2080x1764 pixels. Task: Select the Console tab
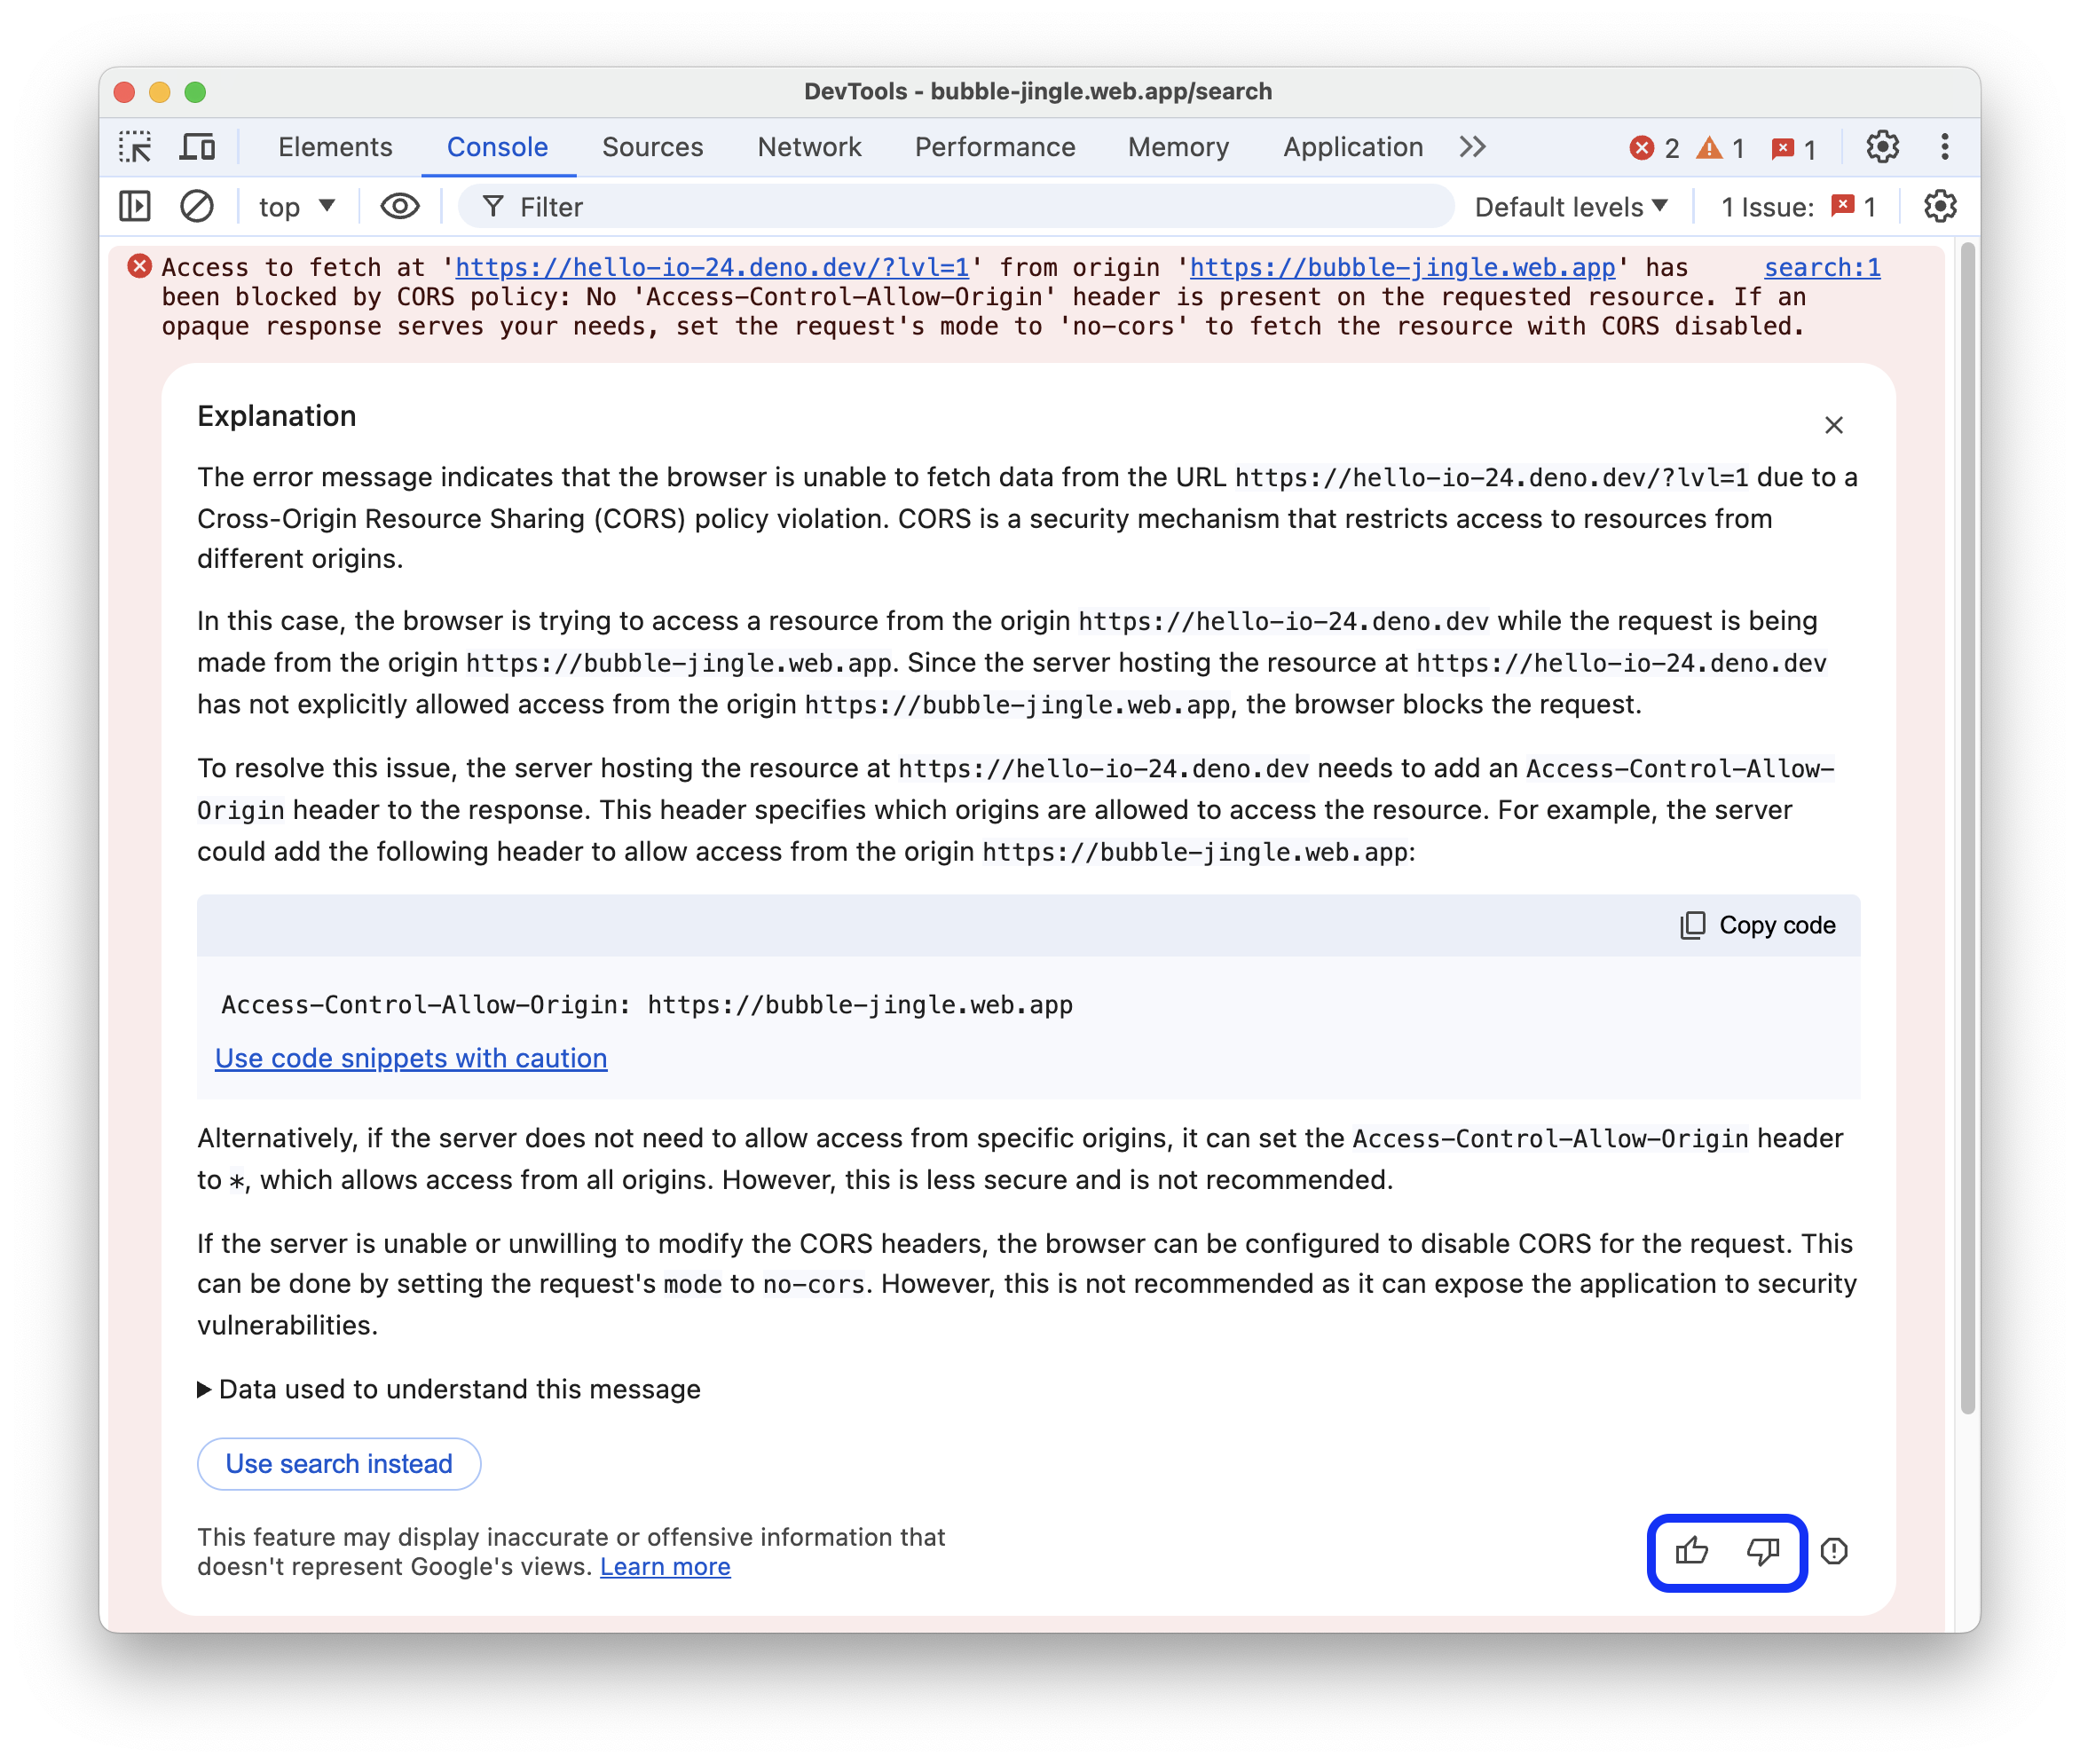(x=497, y=147)
